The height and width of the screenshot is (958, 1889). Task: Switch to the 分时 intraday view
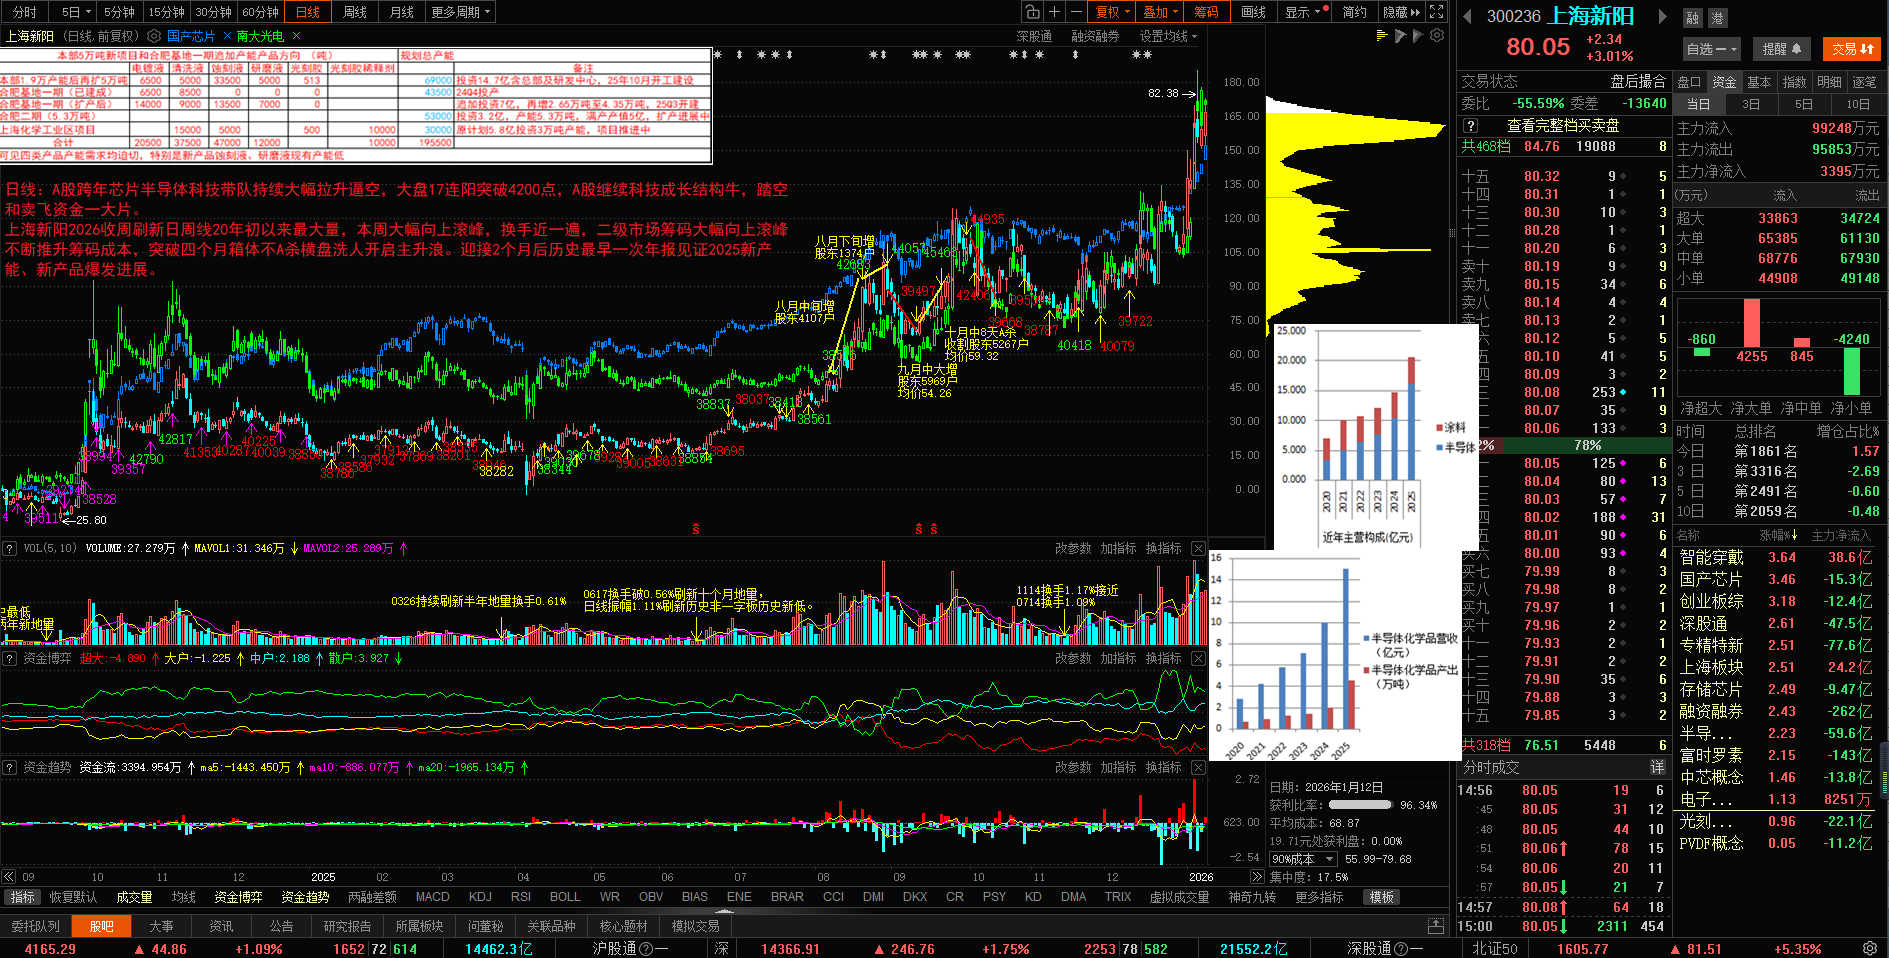coord(24,12)
